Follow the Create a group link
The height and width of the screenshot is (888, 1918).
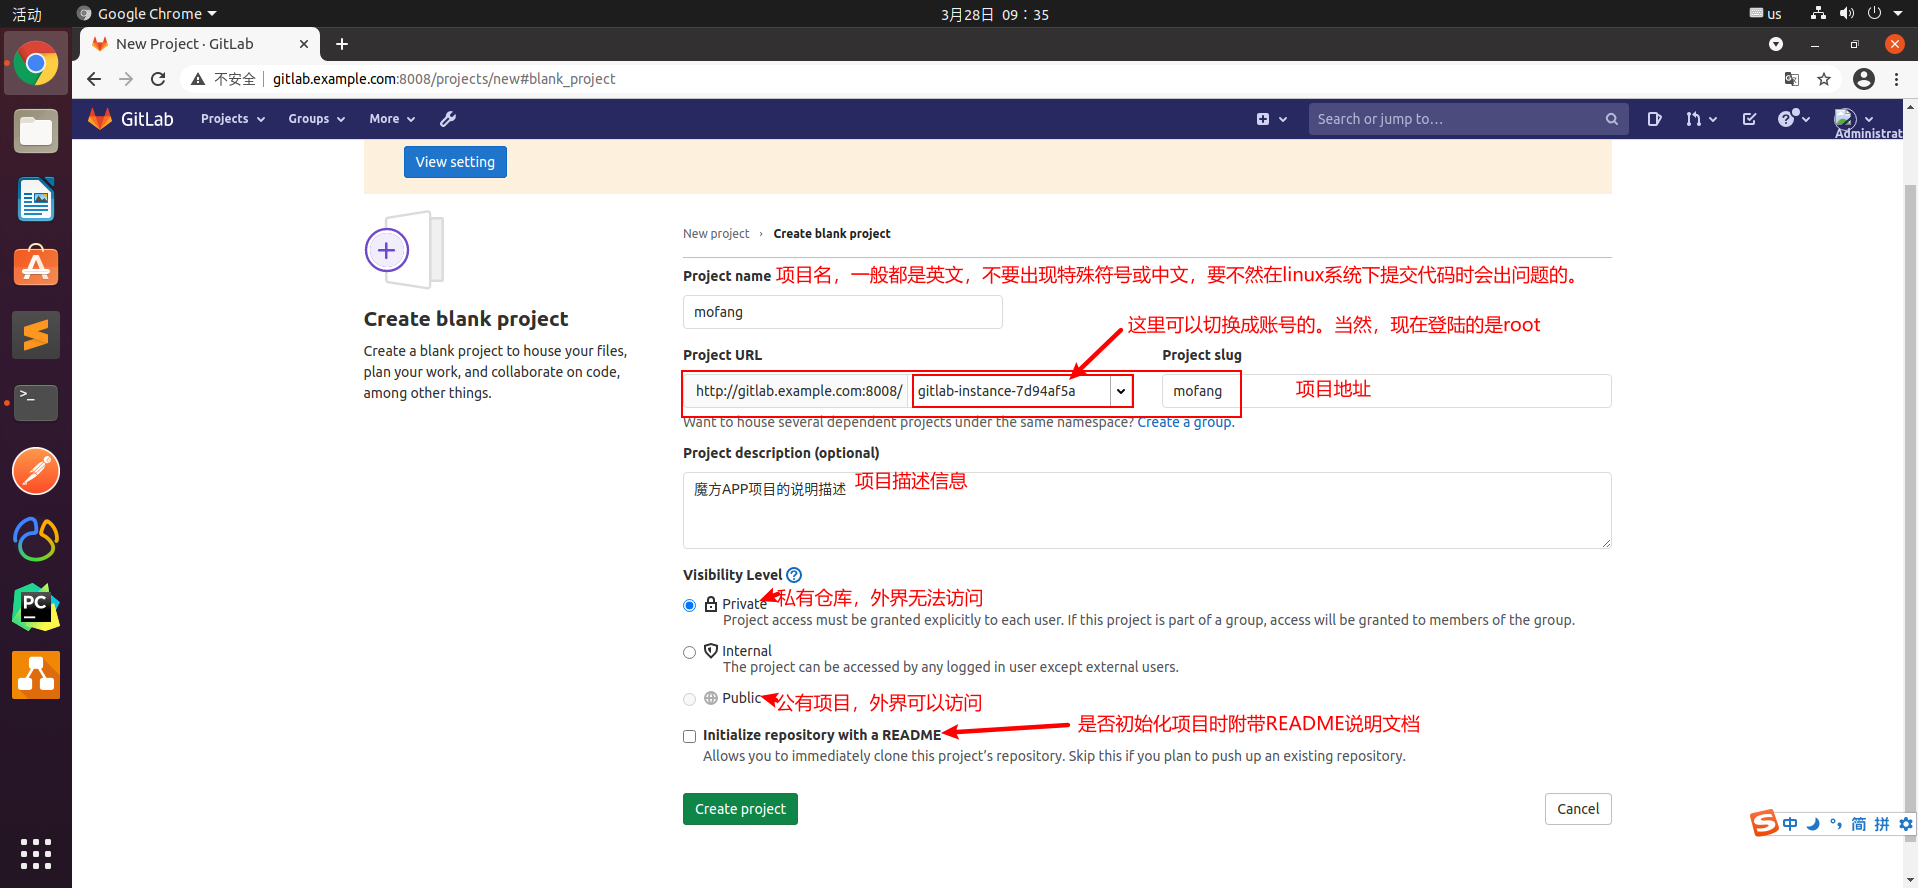point(1184,422)
